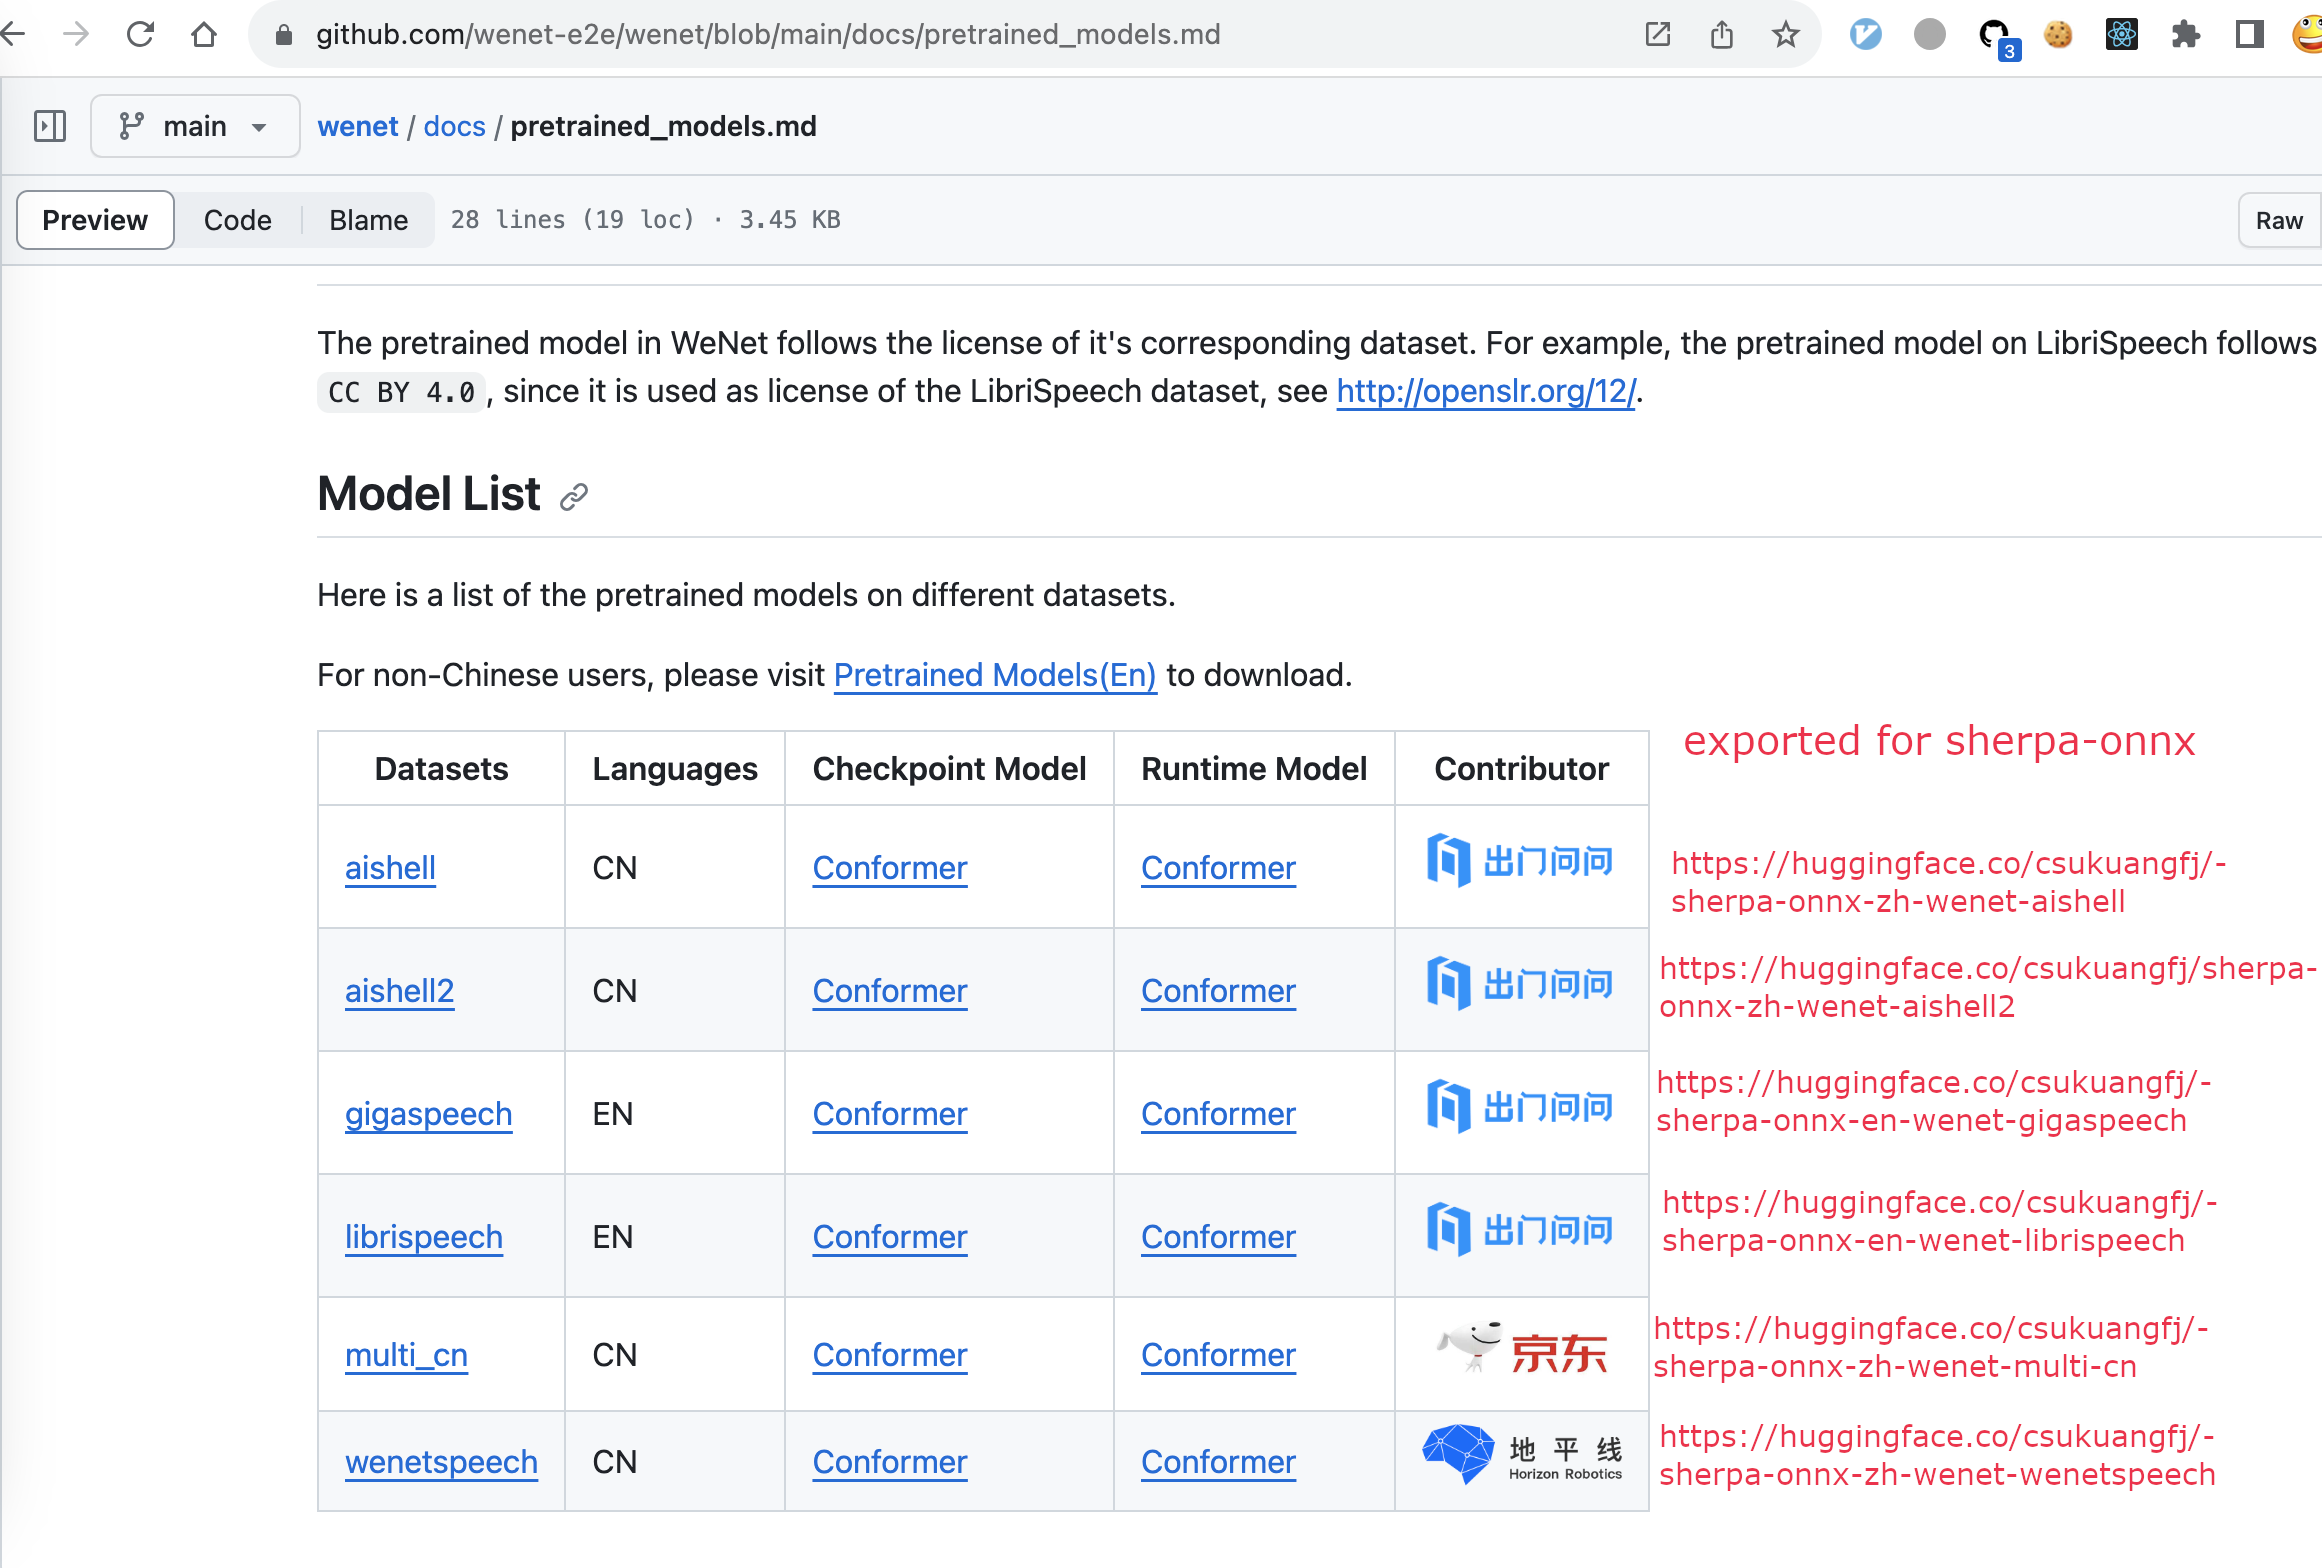
Task: Click the browser reload icon
Action: tap(140, 34)
